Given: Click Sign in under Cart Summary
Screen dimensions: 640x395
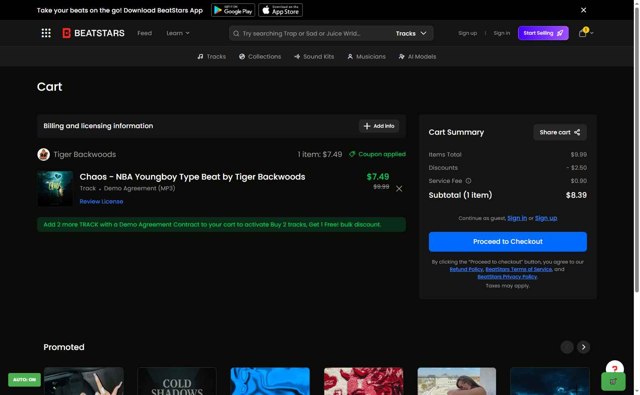Looking at the screenshot, I should click(517, 218).
